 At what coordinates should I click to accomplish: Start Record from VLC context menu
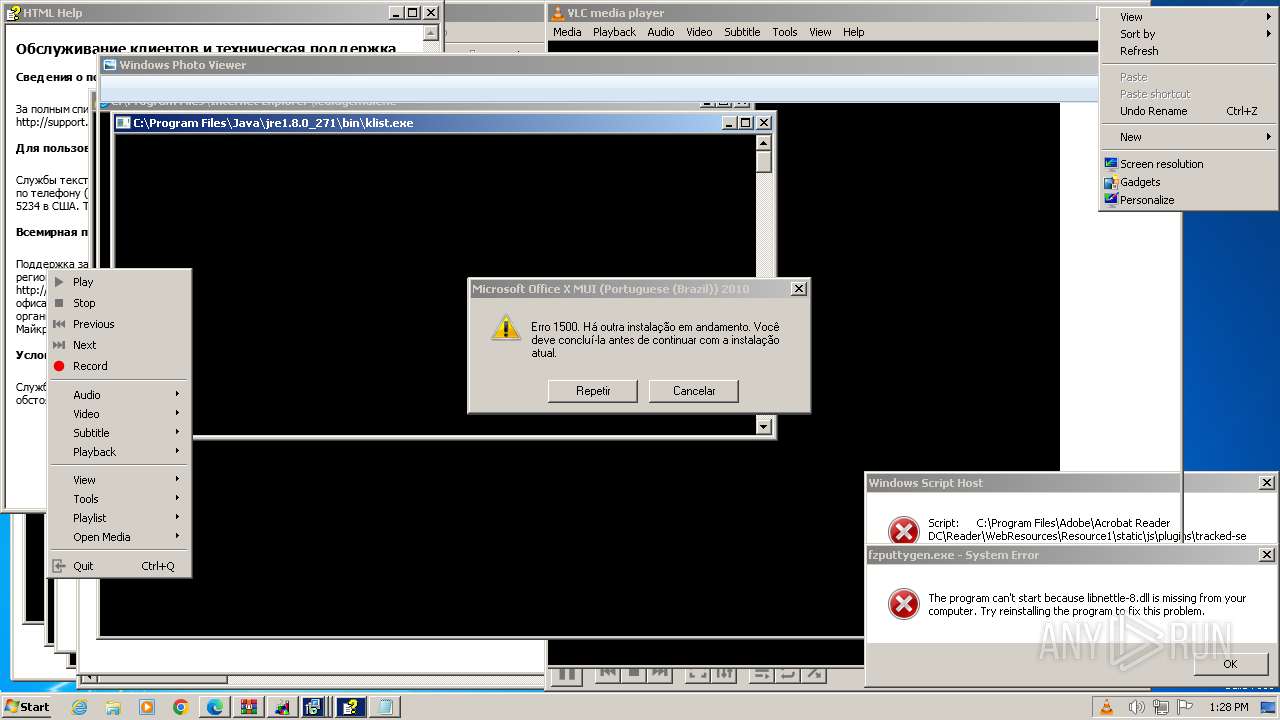(x=120, y=366)
